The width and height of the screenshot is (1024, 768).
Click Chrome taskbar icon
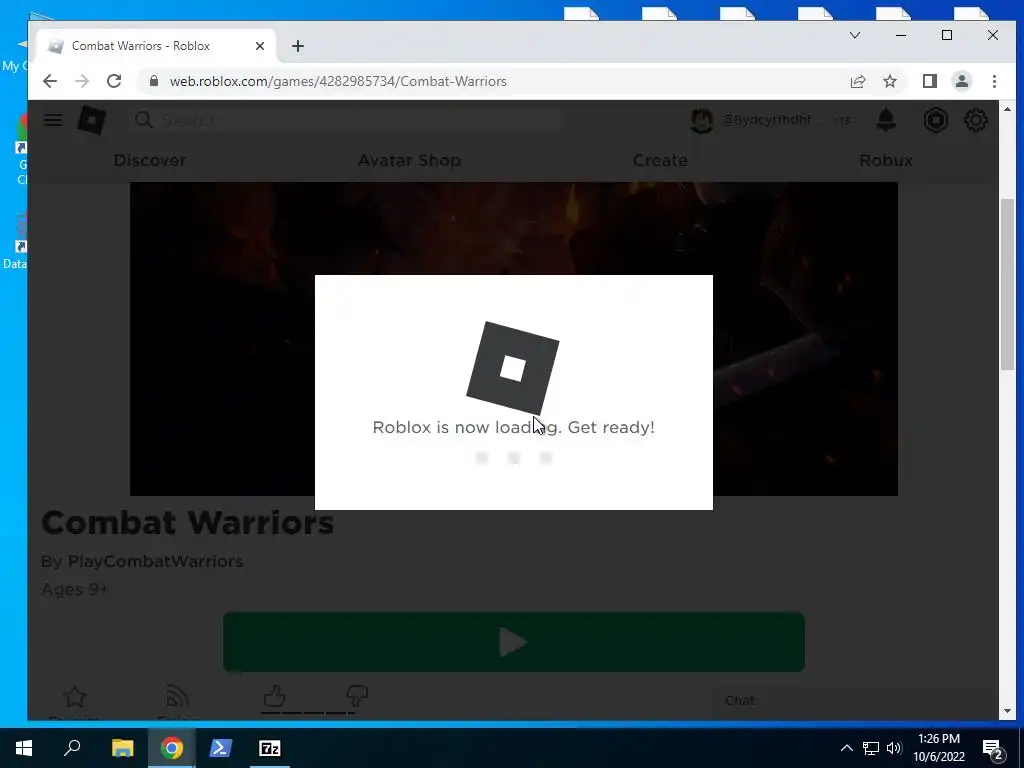[x=172, y=748]
